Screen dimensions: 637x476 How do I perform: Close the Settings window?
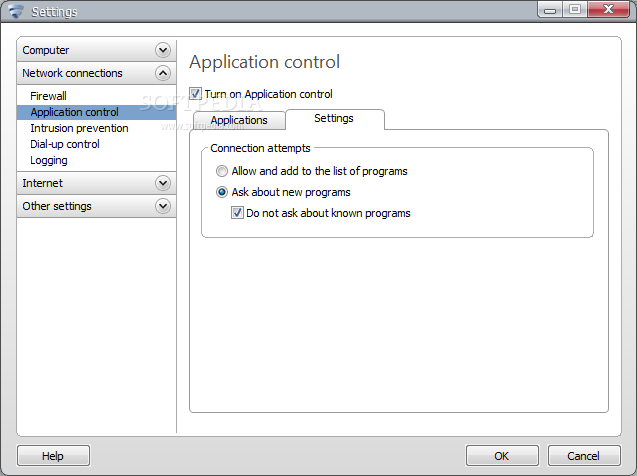pyautogui.click(x=608, y=9)
